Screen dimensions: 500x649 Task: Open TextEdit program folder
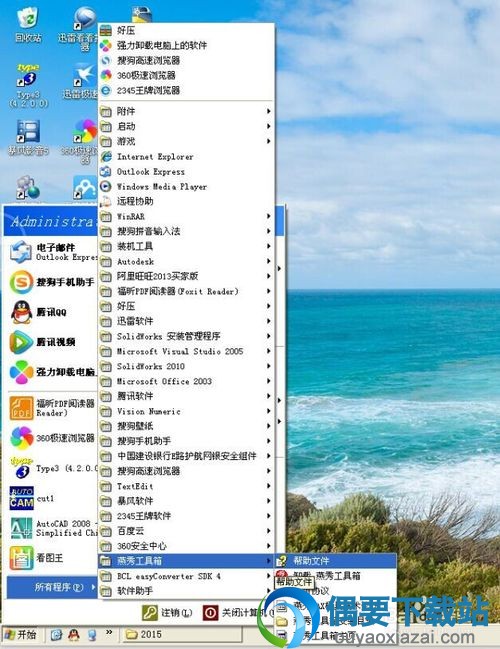pos(186,486)
